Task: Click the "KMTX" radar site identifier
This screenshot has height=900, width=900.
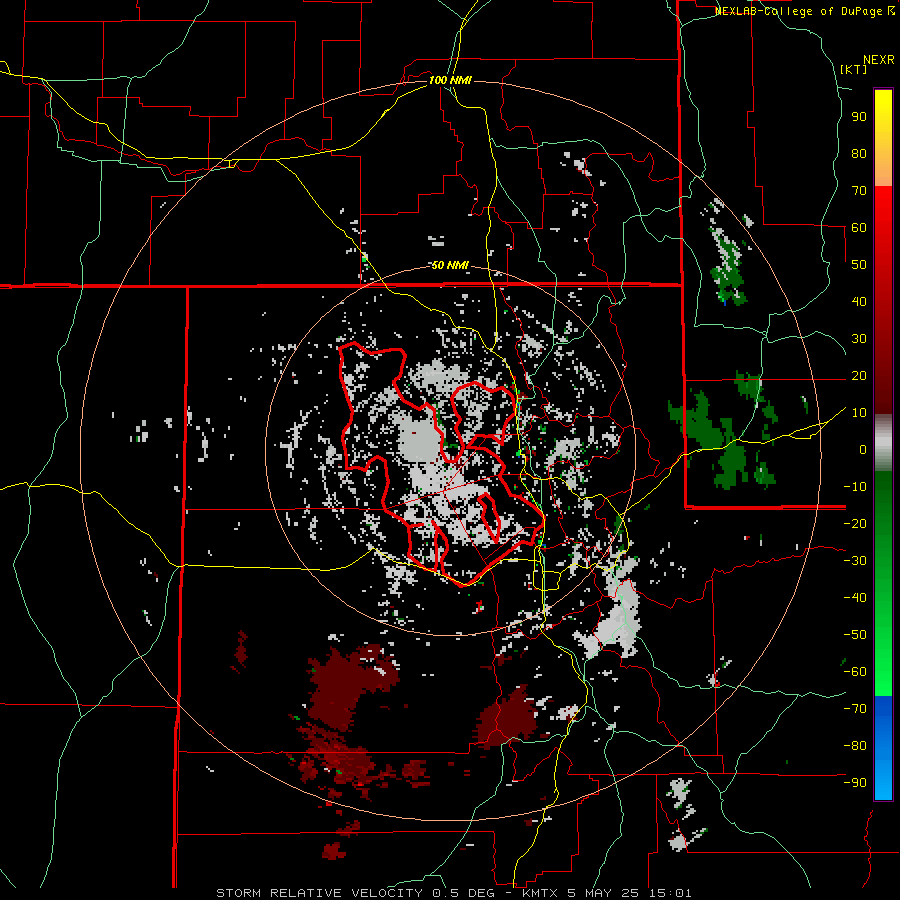Action: (x=541, y=893)
